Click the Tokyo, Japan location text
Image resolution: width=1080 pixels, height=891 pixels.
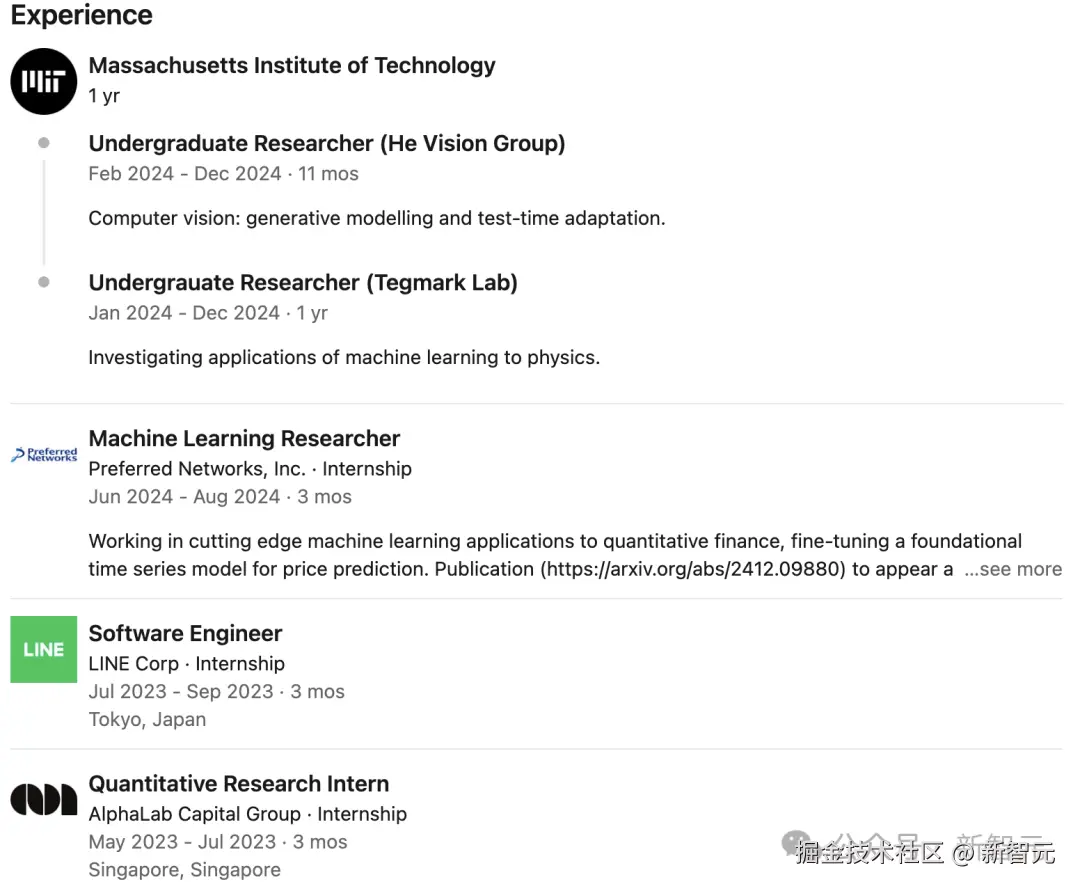(147, 719)
